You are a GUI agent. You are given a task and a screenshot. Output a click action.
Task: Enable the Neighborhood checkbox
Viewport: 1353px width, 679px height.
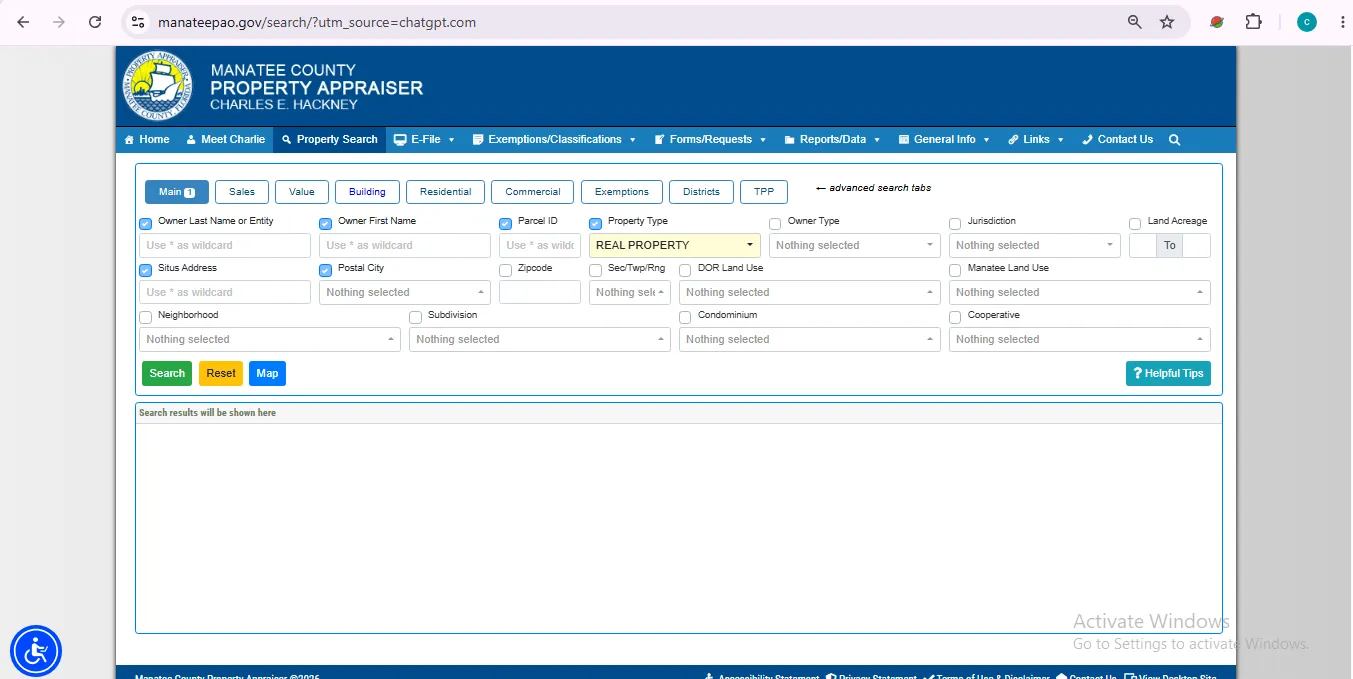(146, 318)
